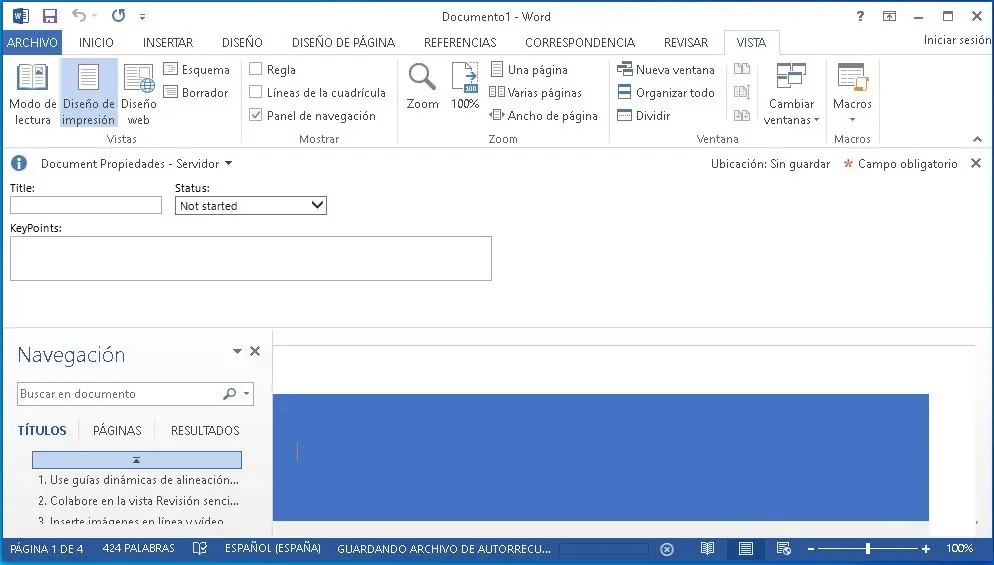Click the proofing errors book icon
This screenshot has width=994, height=565.
200,549
